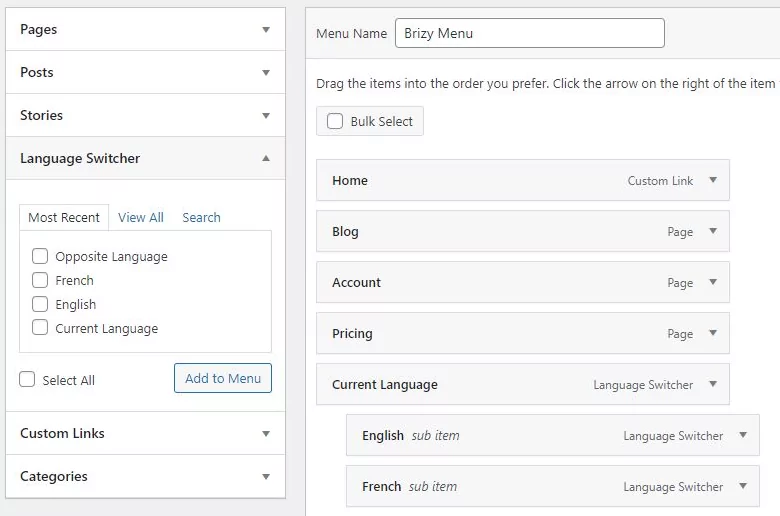Check the Current Language checkbox
780x516 pixels.
(40, 327)
